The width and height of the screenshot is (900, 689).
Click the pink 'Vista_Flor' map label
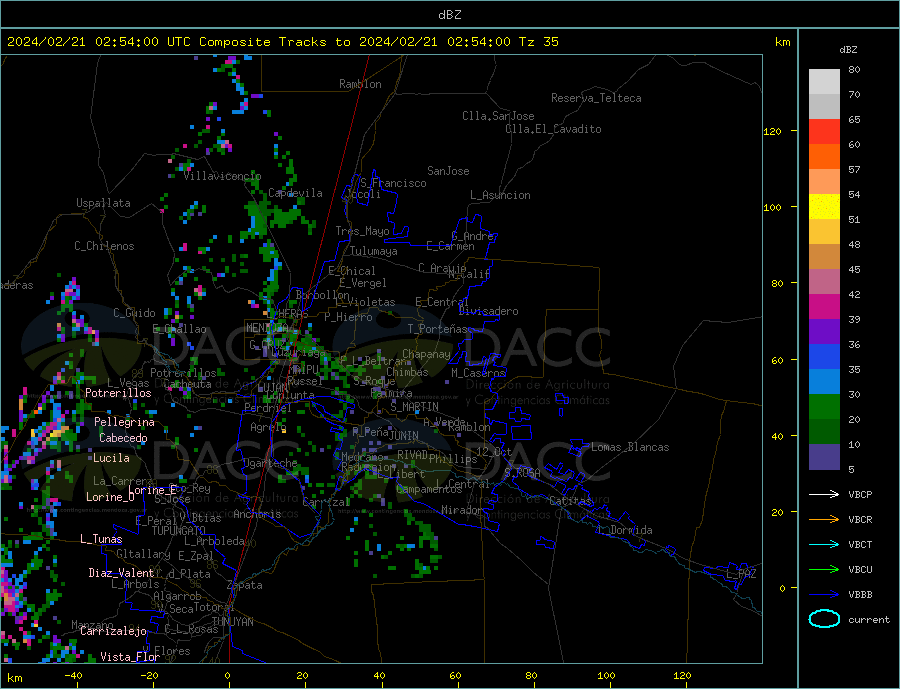tap(130, 657)
